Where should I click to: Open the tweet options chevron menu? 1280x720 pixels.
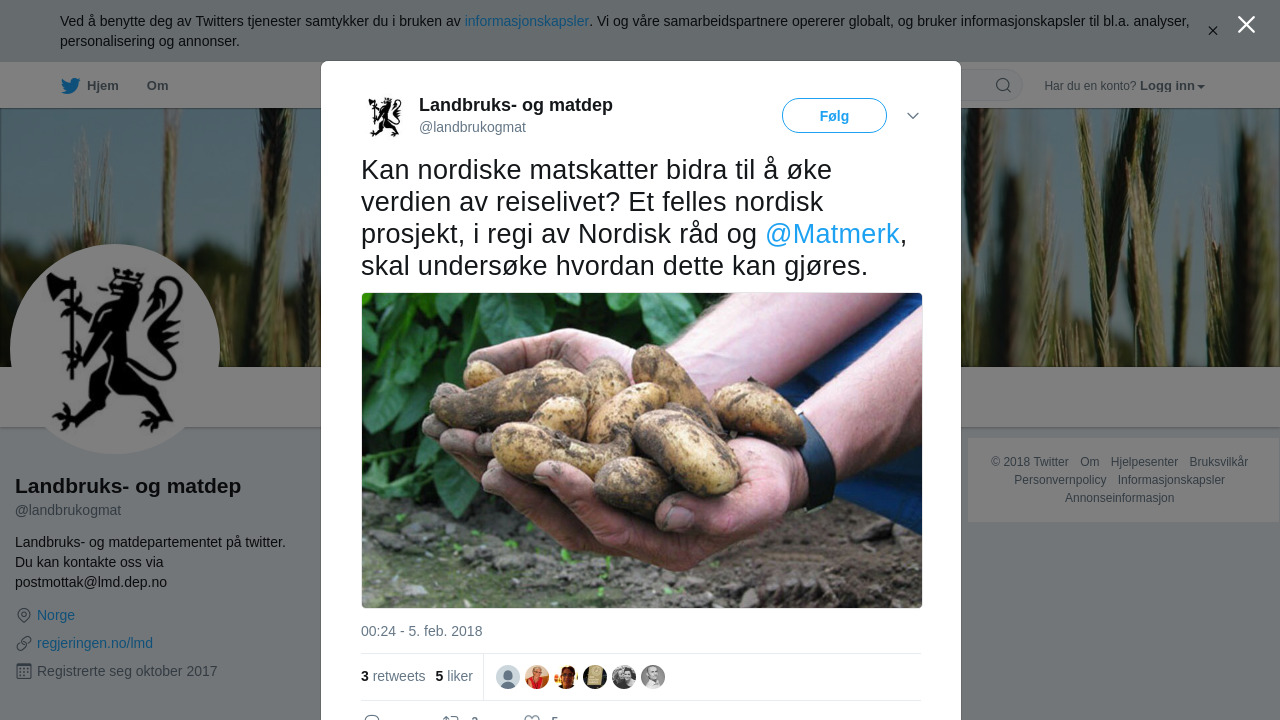[x=913, y=116]
